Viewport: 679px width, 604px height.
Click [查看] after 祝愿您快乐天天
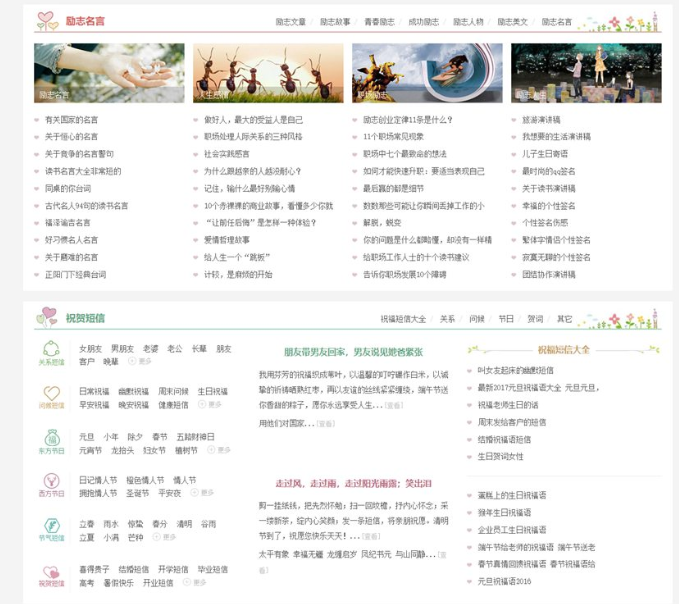(x=371, y=536)
